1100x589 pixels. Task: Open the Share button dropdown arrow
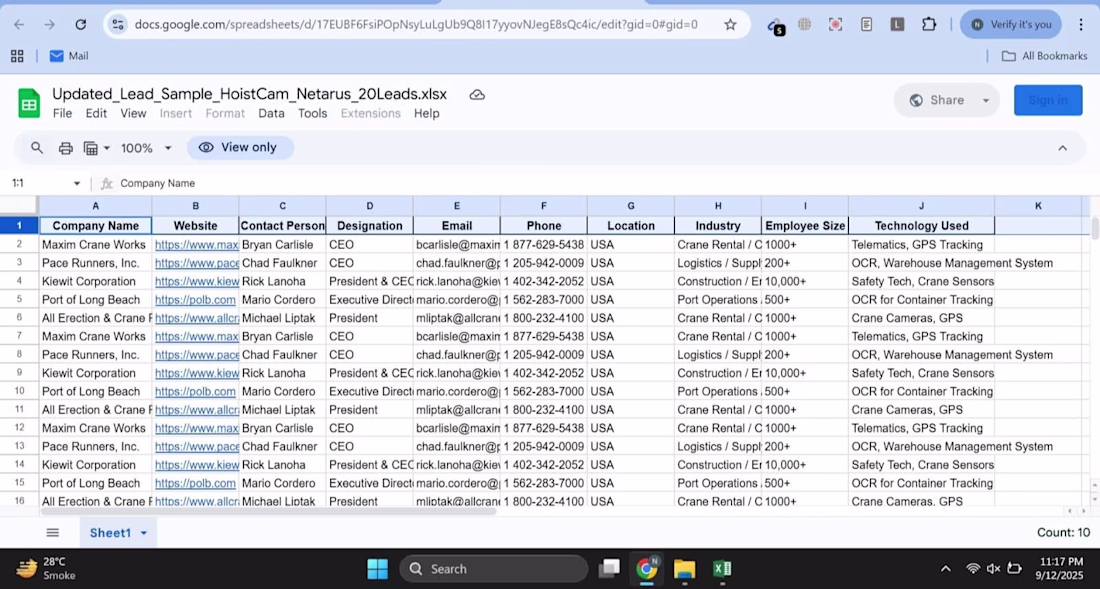pyautogui.click(x=986, y=100)
